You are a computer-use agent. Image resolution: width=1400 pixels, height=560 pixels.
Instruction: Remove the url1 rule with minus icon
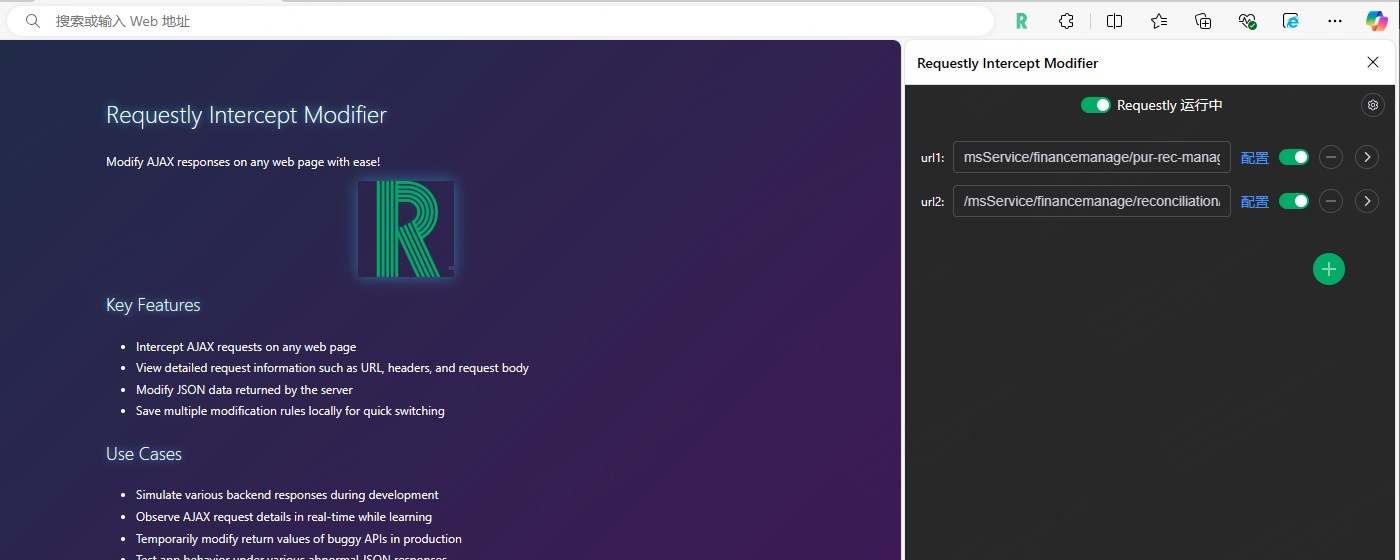[x=1330, y=157]
